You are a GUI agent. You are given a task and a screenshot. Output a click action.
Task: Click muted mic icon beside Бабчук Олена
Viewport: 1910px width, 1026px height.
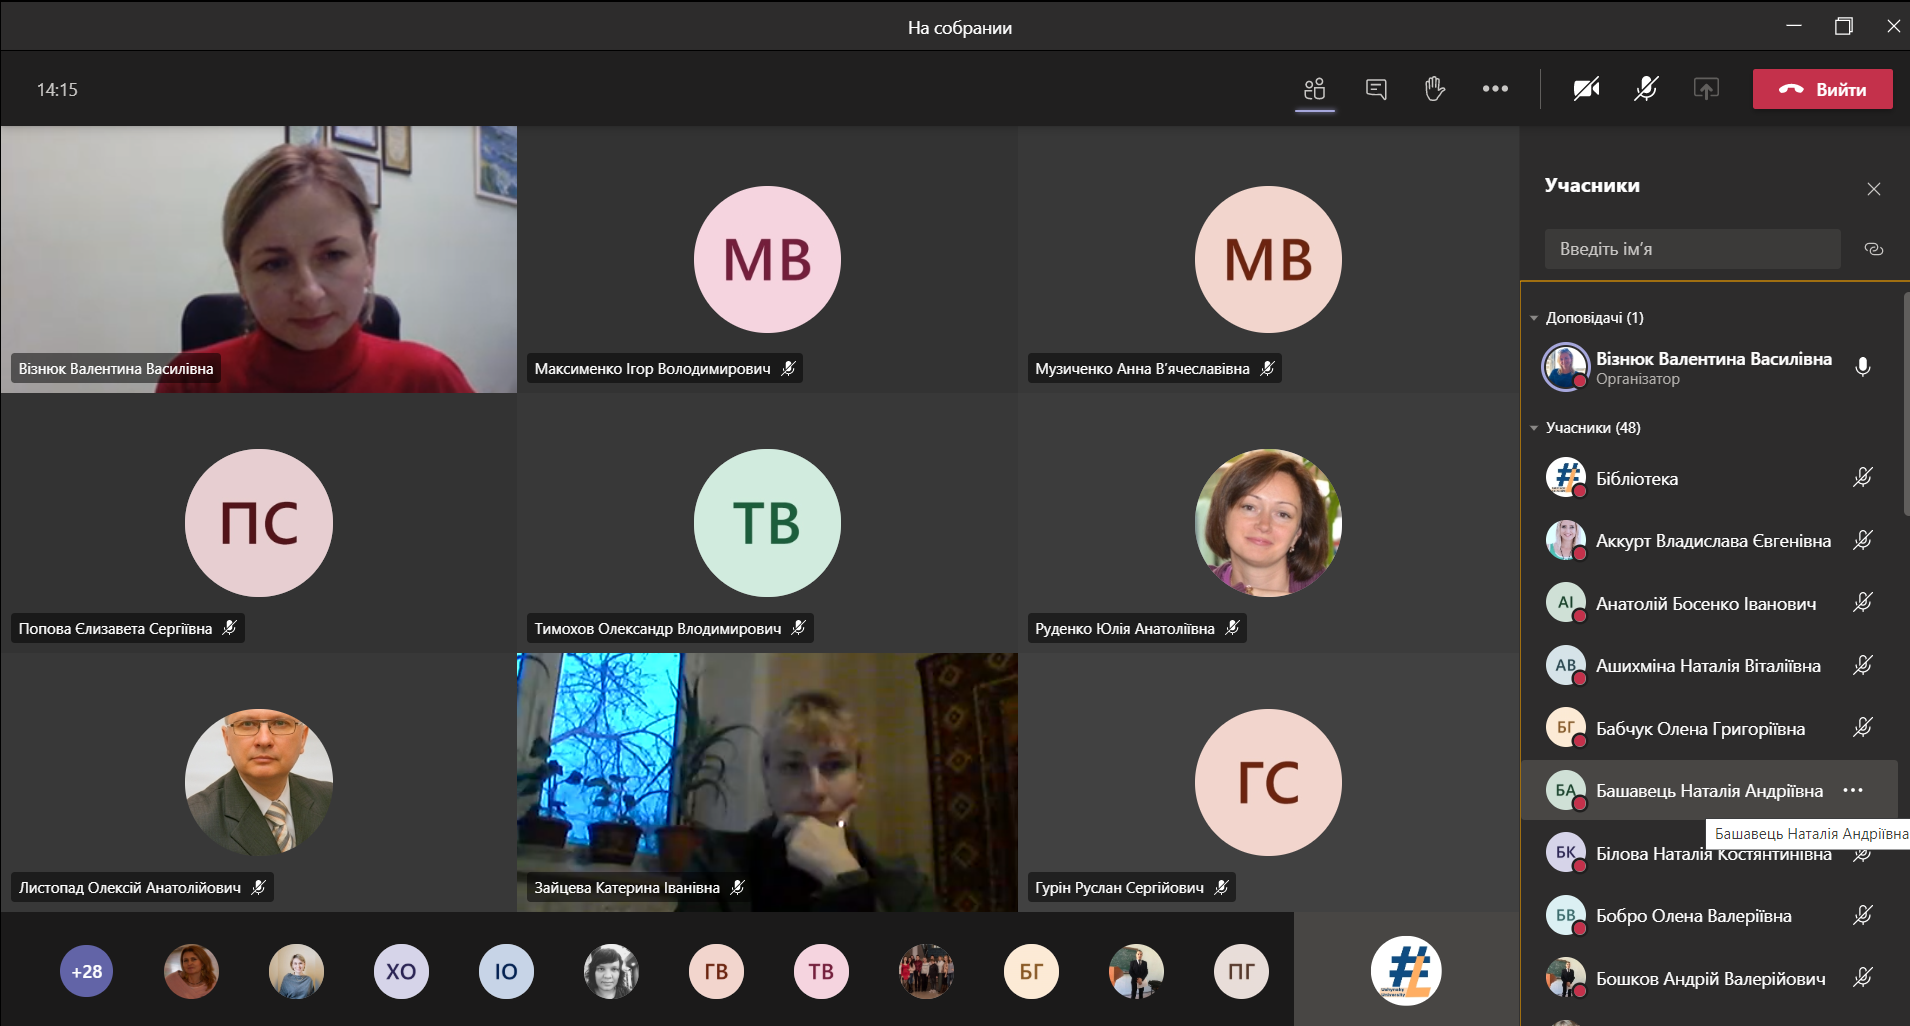click(1862, 728)
